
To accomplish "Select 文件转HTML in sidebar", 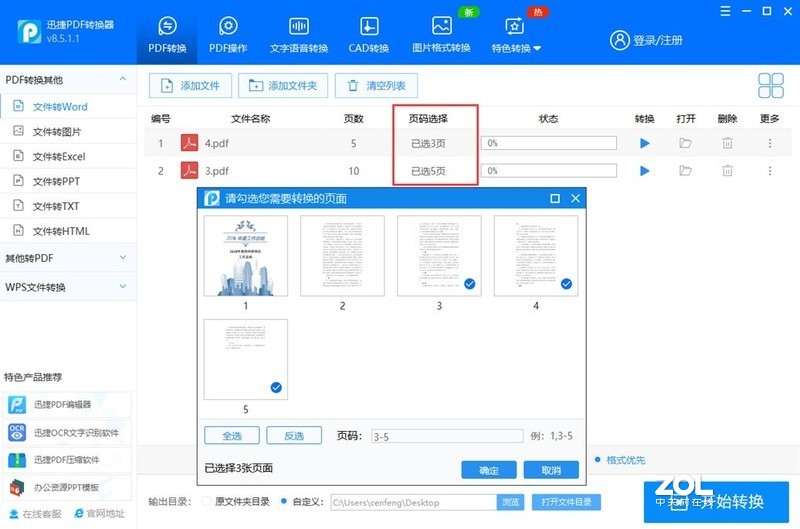I will coord(68,231).
